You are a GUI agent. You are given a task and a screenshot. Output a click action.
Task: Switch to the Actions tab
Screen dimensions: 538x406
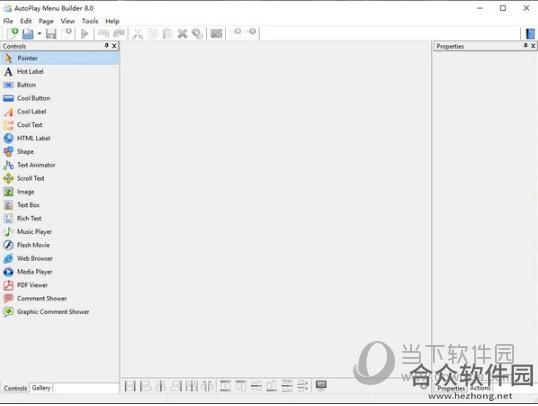(x=480, y=388)
